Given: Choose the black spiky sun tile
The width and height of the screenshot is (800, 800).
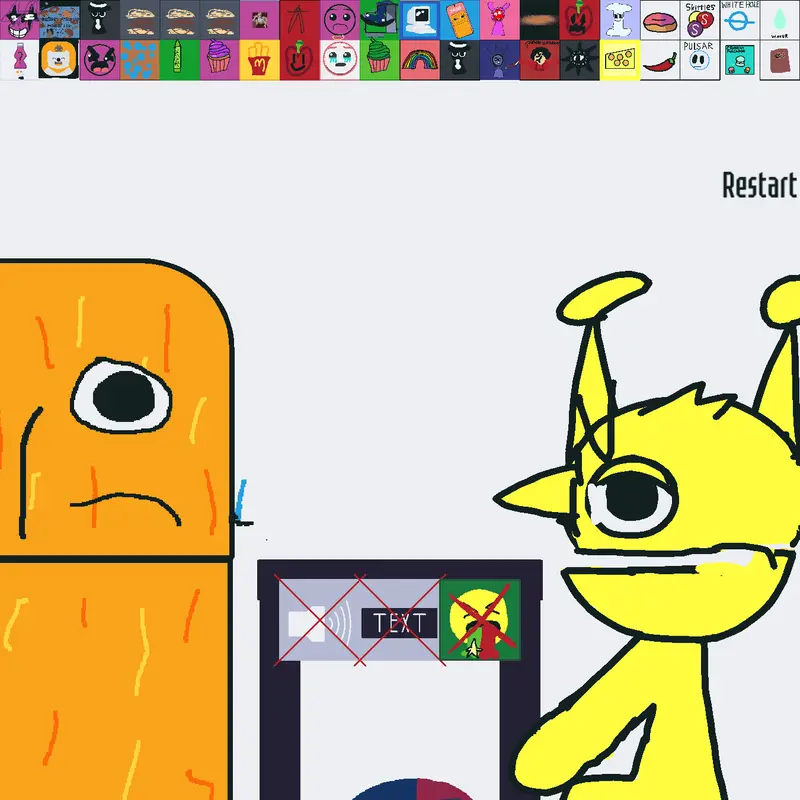Looking at the screenshot, I should pyautogui.click(x=580, y=60).
